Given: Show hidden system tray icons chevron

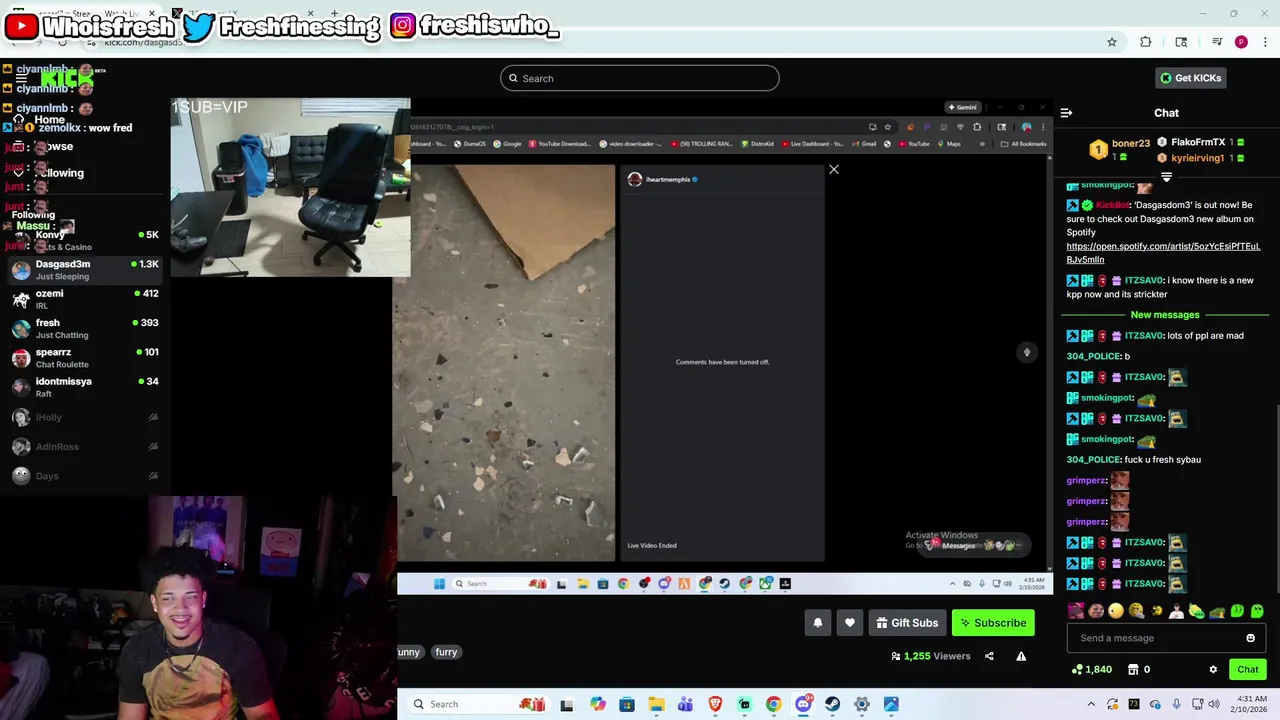Looking at the screenshot, I should [x=1091, y=704].
